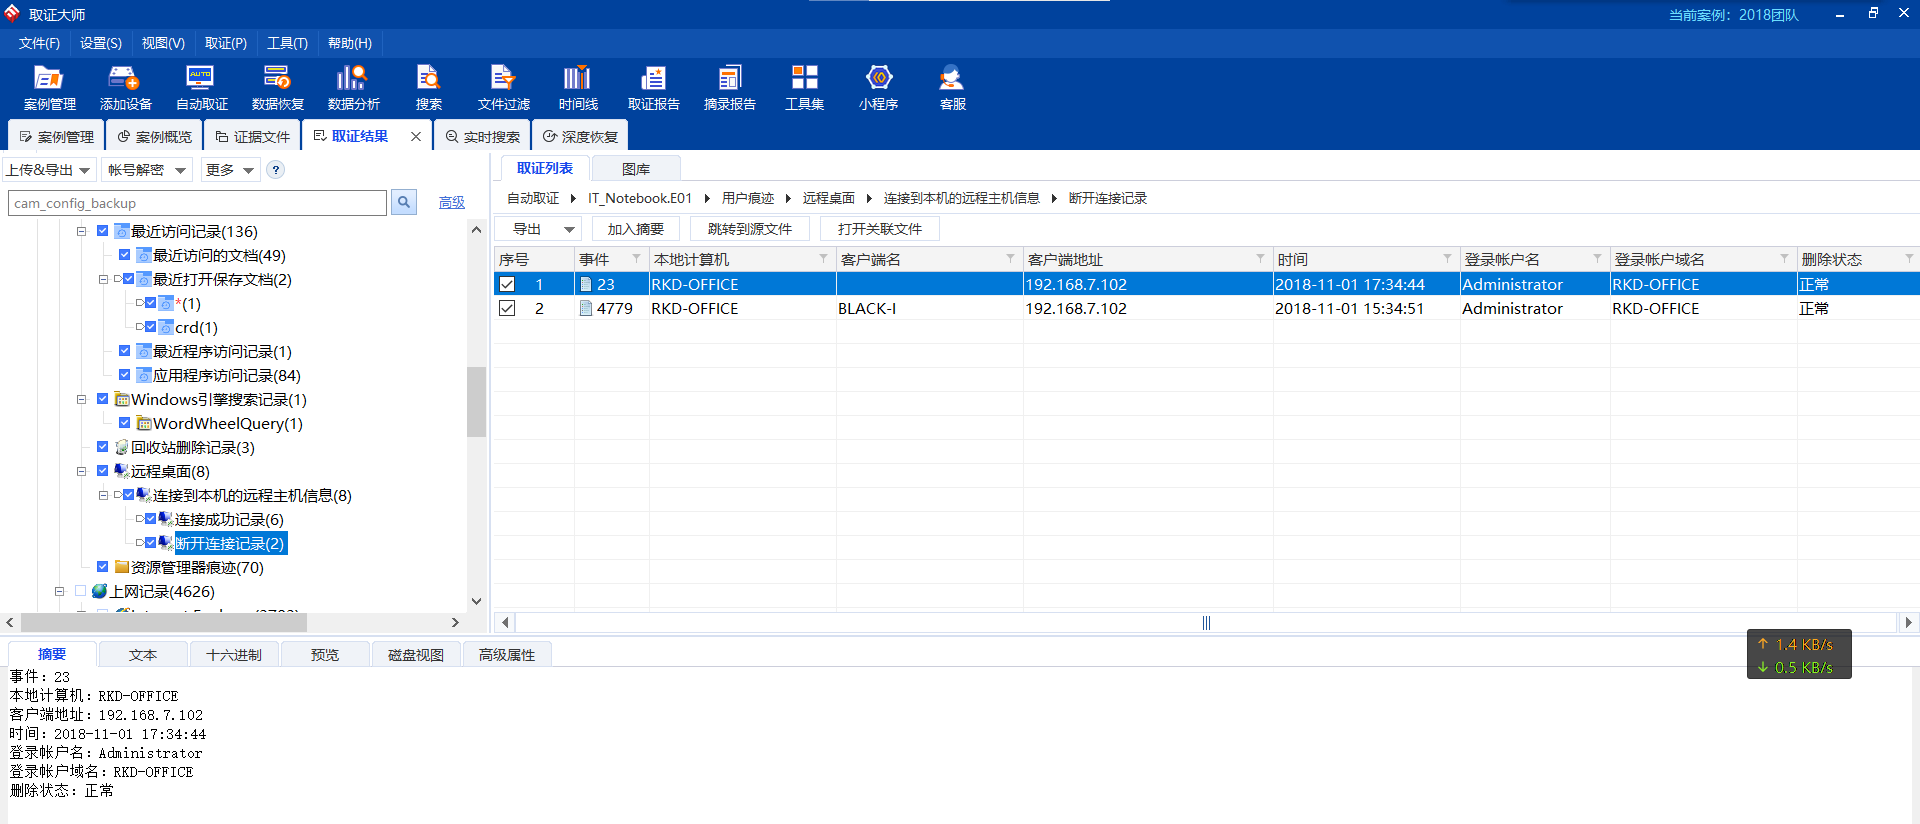Click the tree panel horizontal scrollbar thumb
The width and height of the screenshot is (1920, 824).
165,622
